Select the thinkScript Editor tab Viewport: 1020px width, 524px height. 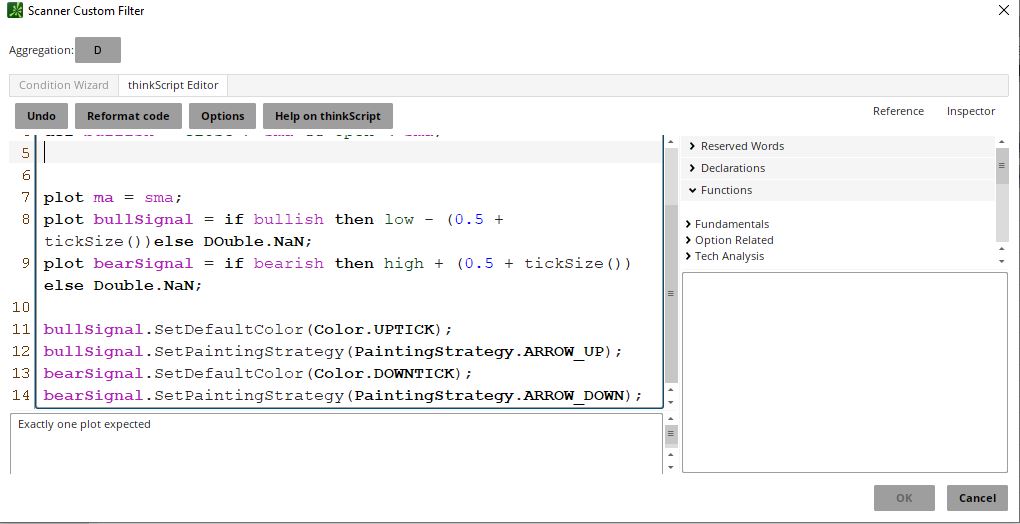tap(173, 85)
